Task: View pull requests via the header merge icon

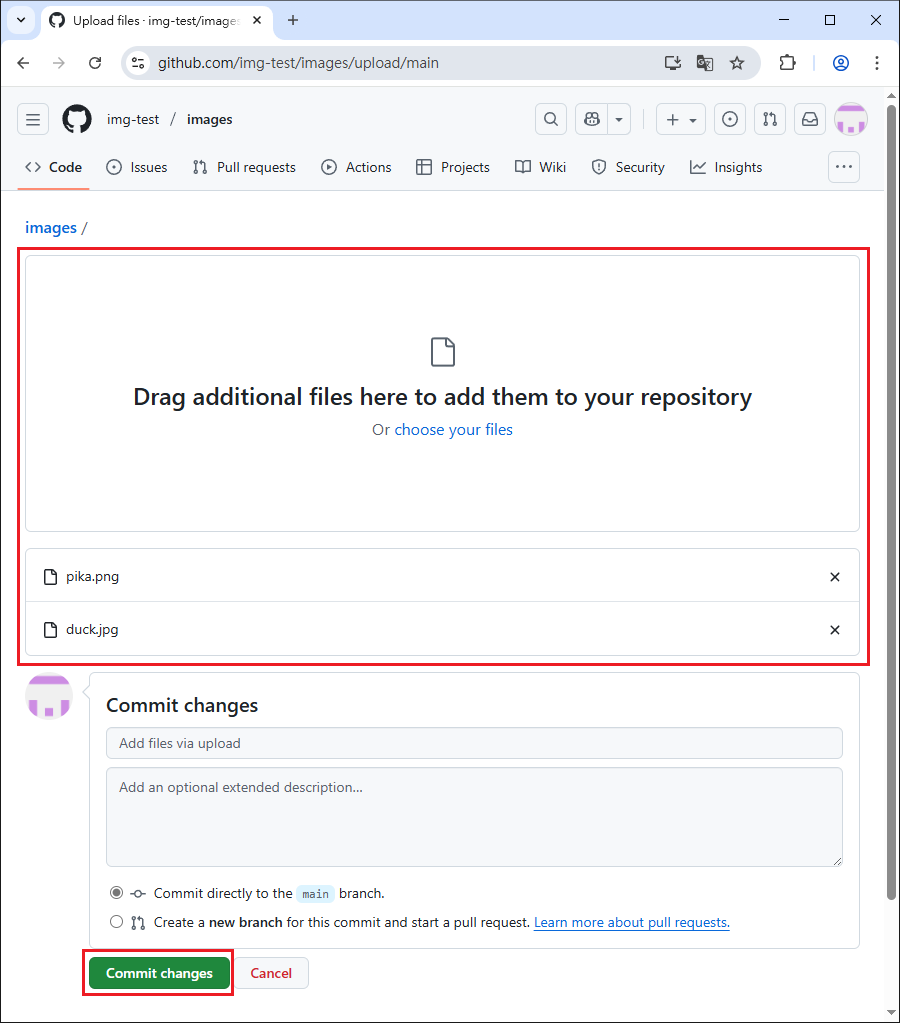Action: (770, 119)
